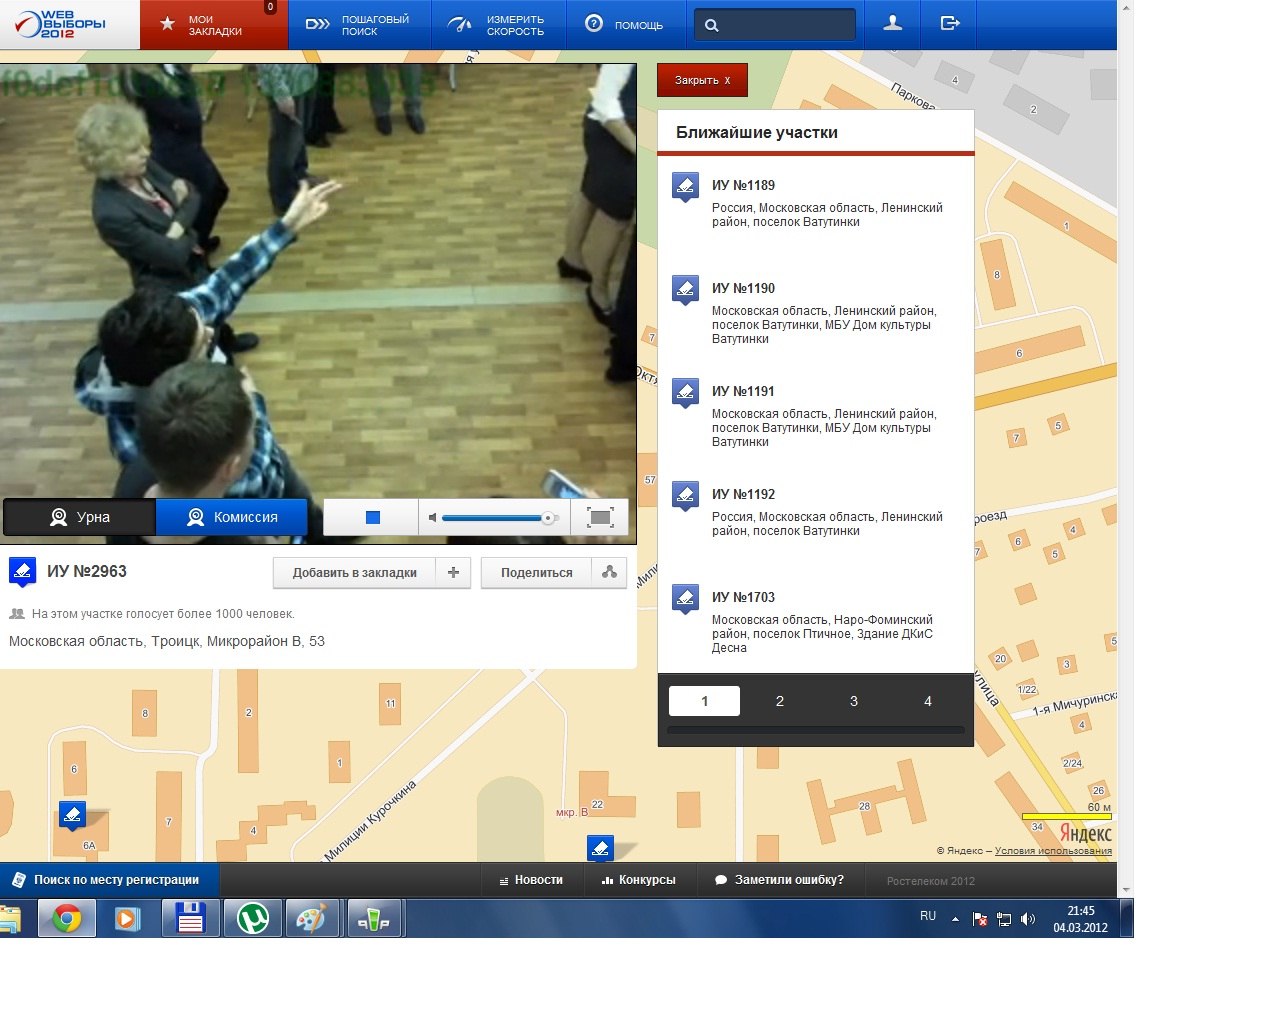Switch to Урна camera view
The width and height of the screenshot is (1280, 1024).
[x=80, y=517]
